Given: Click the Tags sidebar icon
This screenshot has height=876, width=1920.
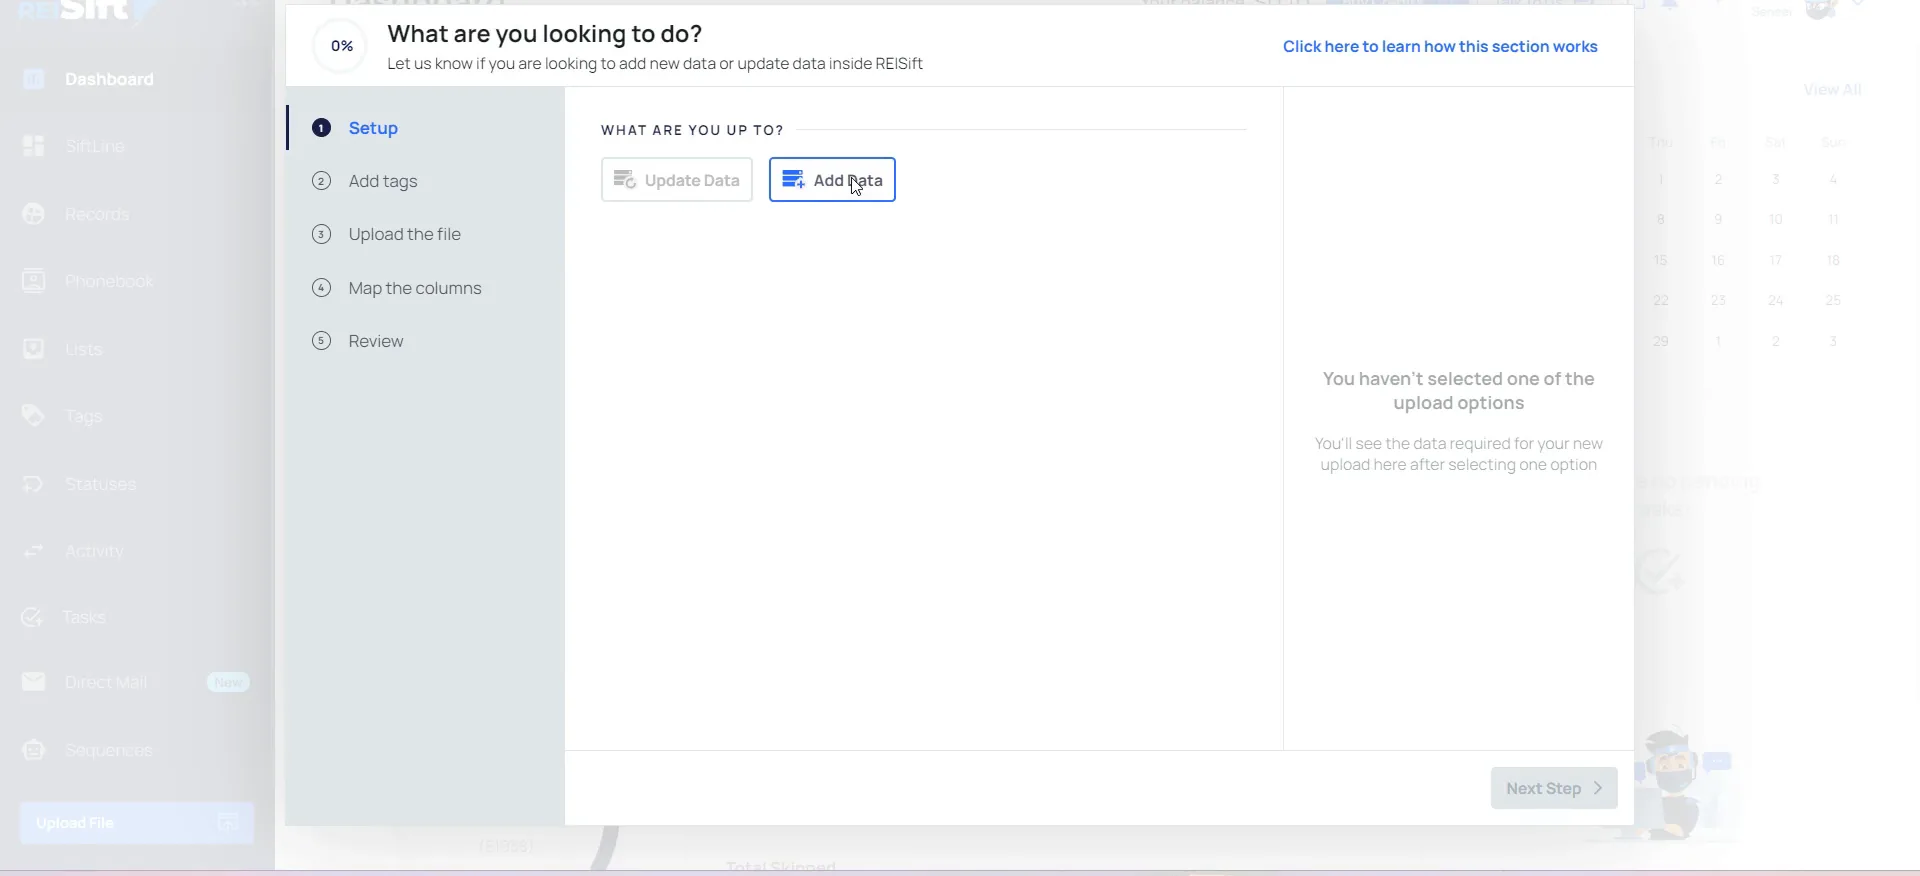Looking at the screenshot, I should [33, 415].
